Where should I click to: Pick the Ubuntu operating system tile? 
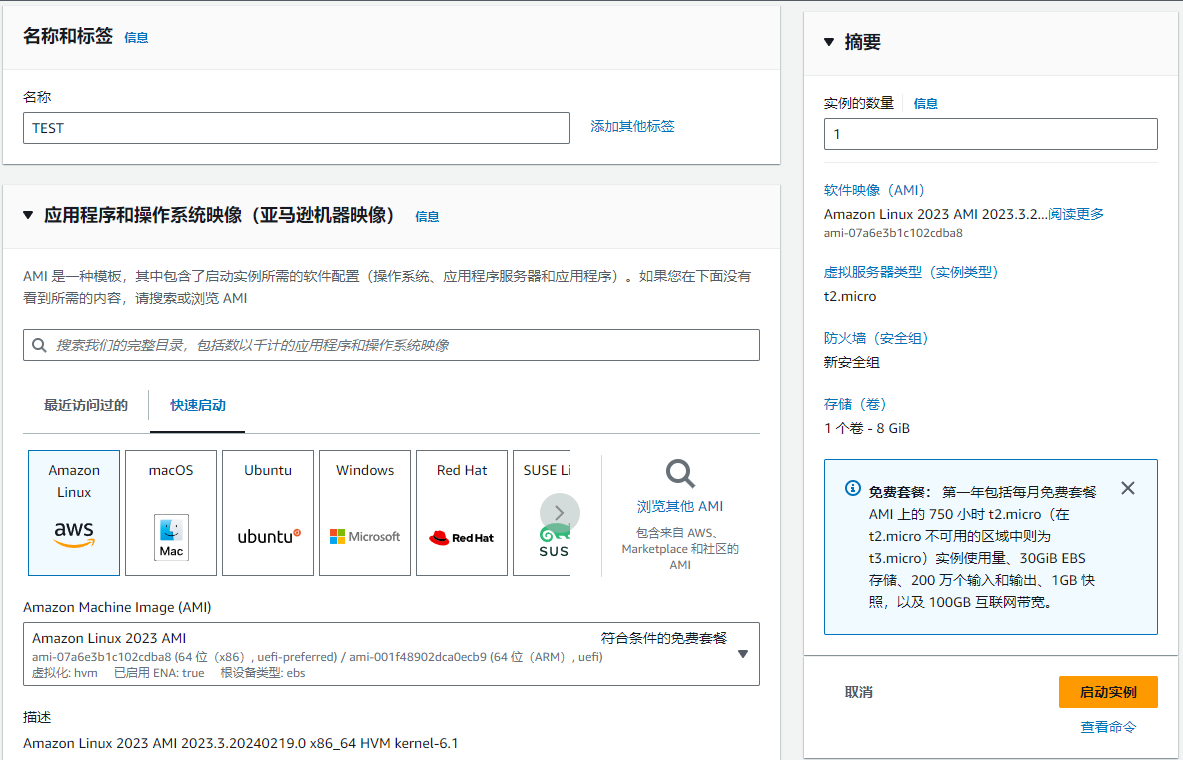(x=268, y=512)
